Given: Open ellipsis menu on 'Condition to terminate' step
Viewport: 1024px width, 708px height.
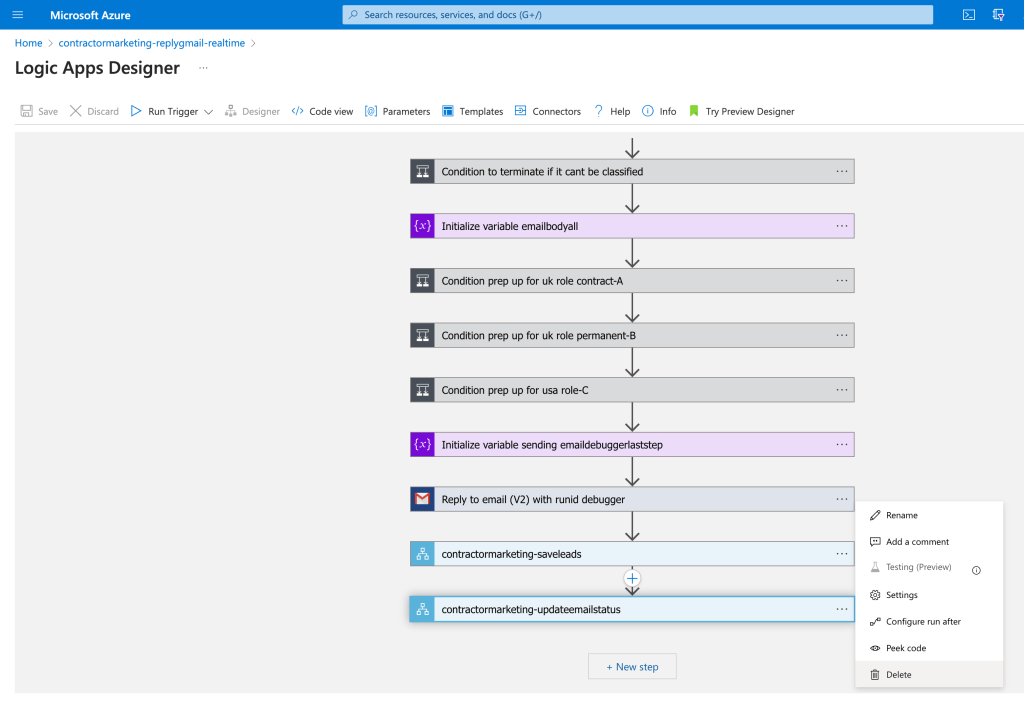Looking at the screenshot, I should pyautogui.click(x=842, y=172).
